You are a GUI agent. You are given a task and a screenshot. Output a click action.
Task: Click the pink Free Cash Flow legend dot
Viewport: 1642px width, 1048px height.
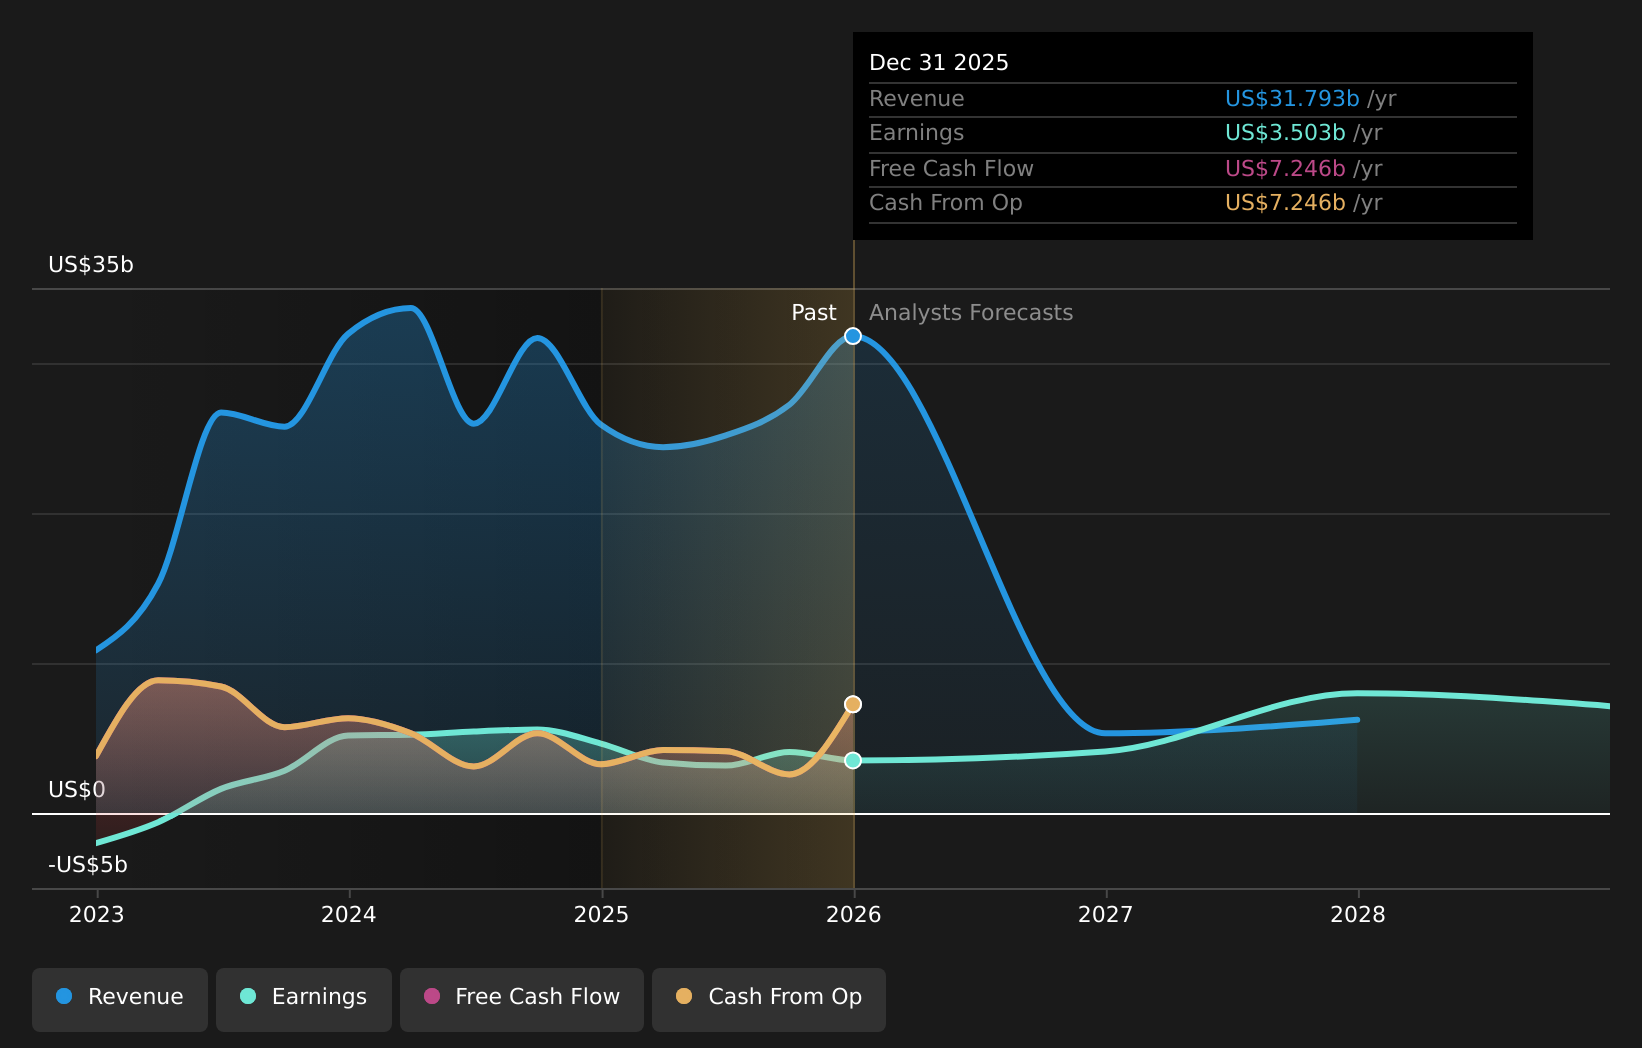tap(431, 997)
